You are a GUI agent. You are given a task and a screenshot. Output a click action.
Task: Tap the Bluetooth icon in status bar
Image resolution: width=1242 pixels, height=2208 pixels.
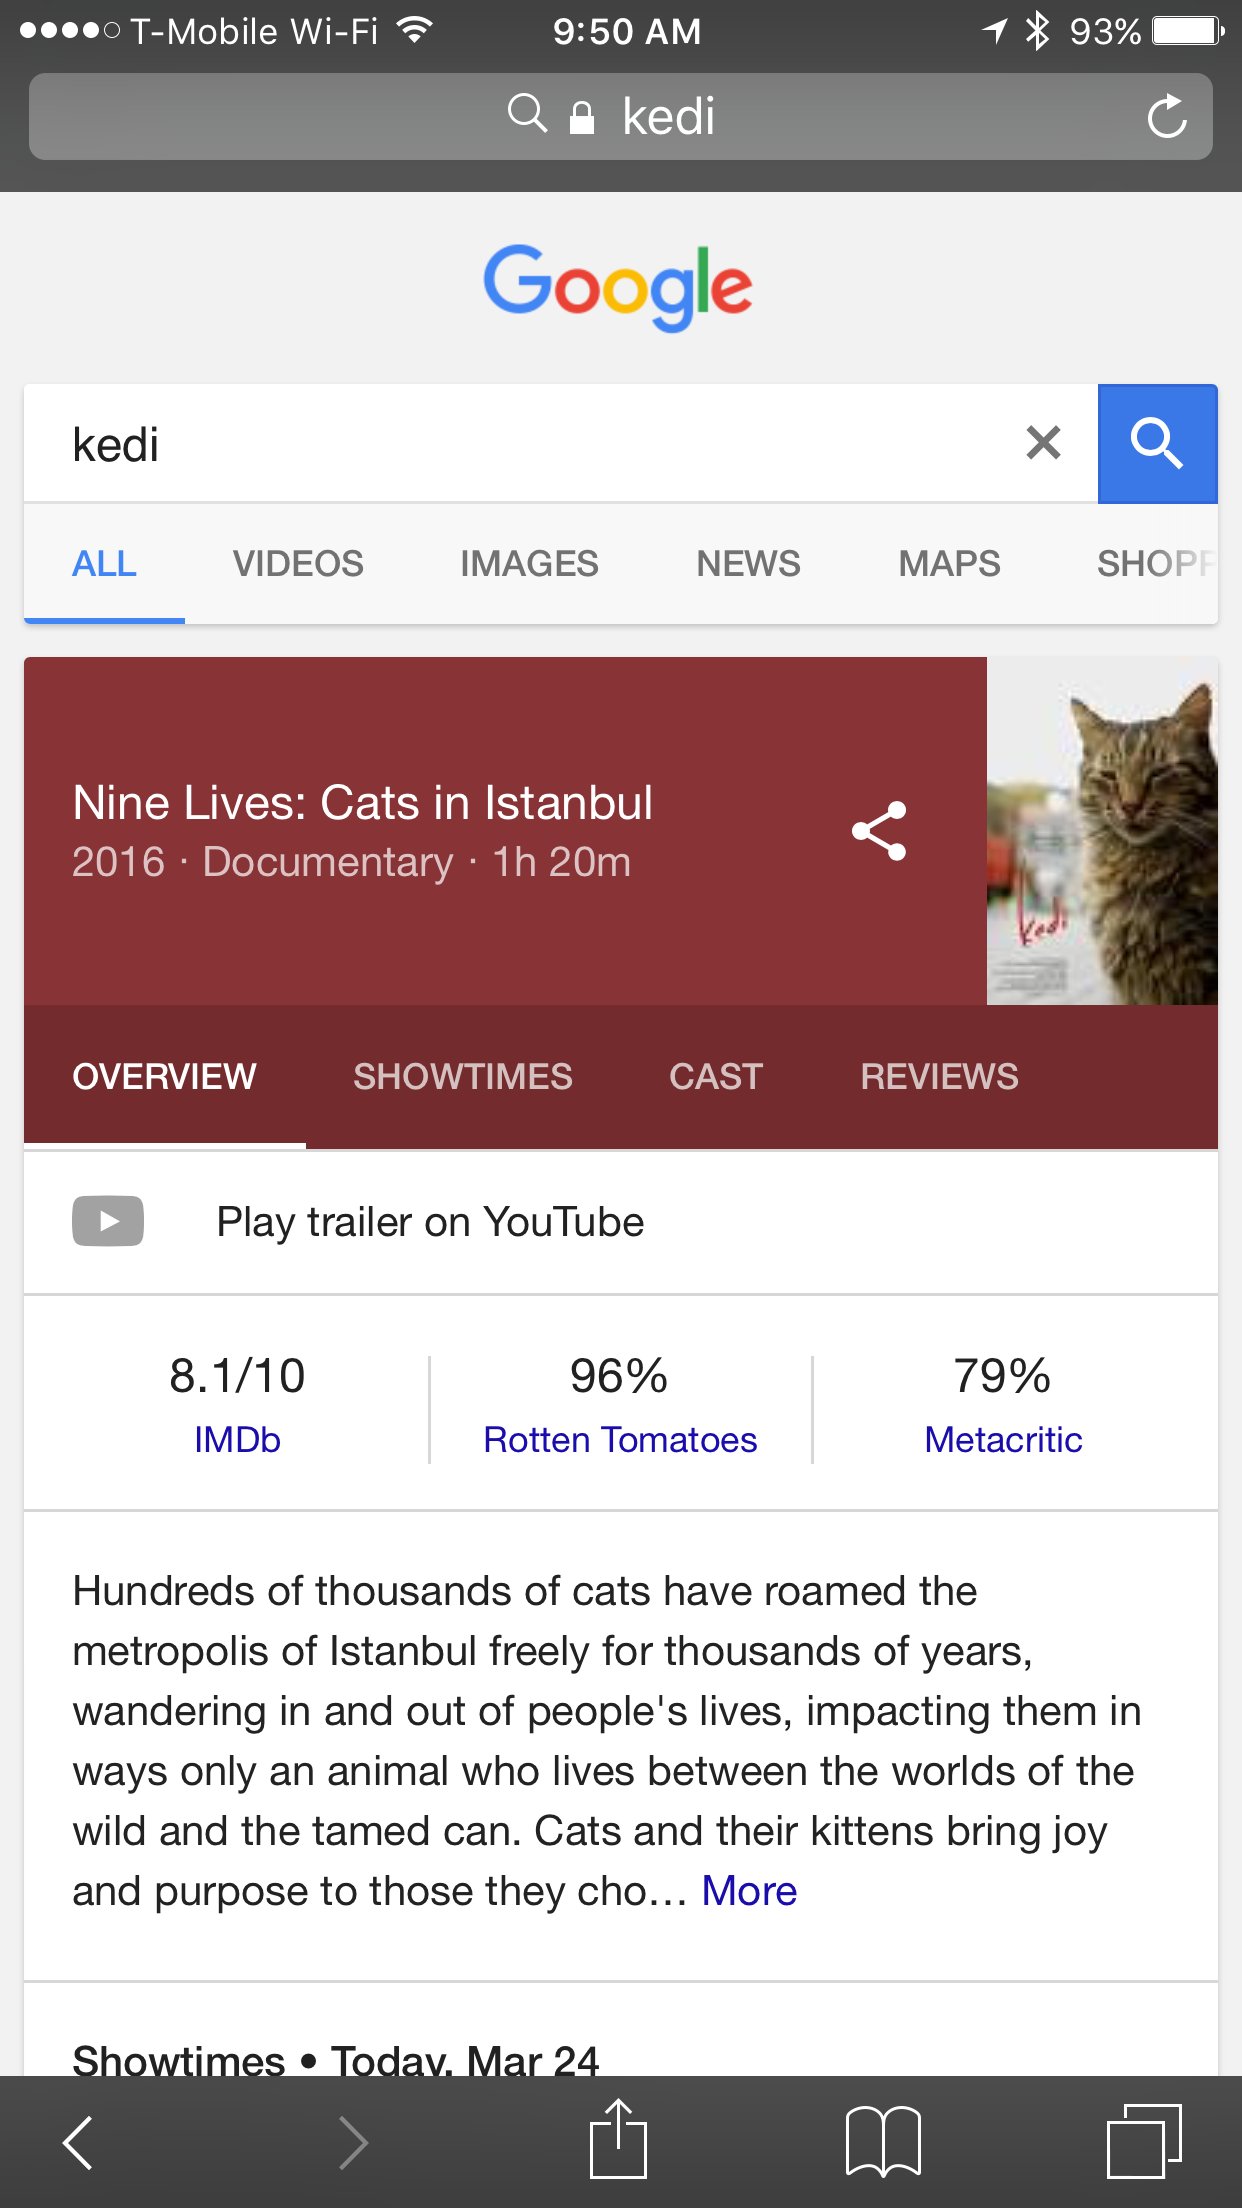[1038, 31]
